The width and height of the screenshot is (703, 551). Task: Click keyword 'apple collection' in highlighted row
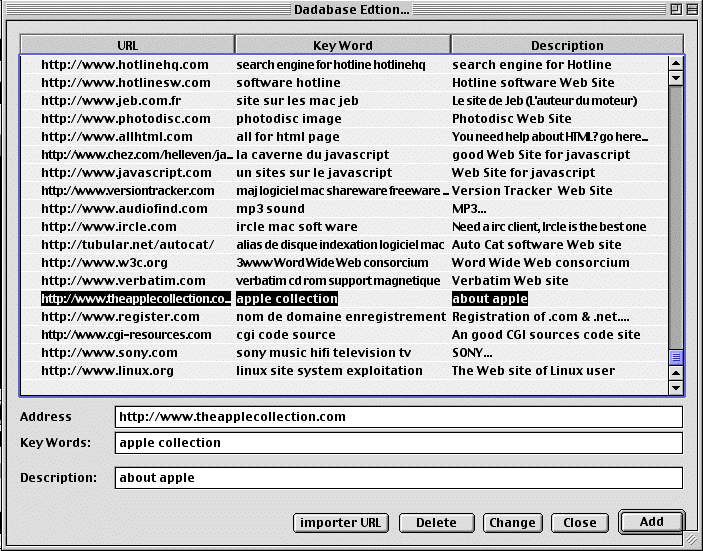tap(287, 299)
